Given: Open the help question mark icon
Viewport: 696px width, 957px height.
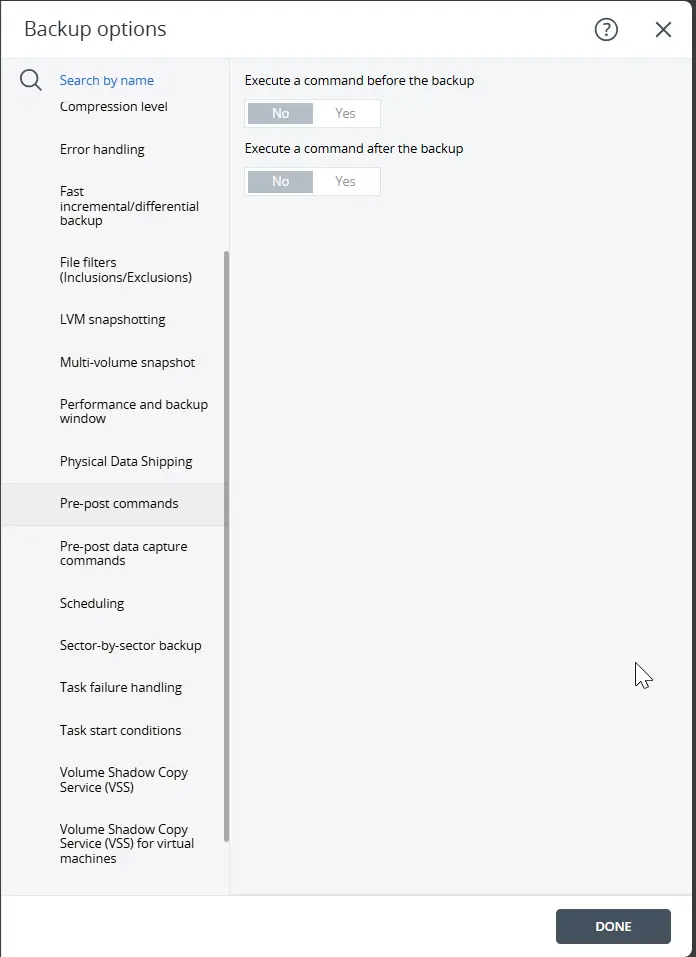Looking at the screenshot, I should click(x=606, y=30).
